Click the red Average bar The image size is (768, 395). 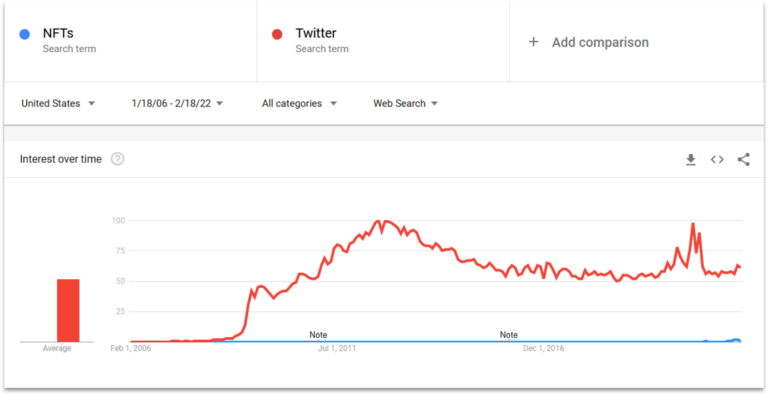click(68, 310)
